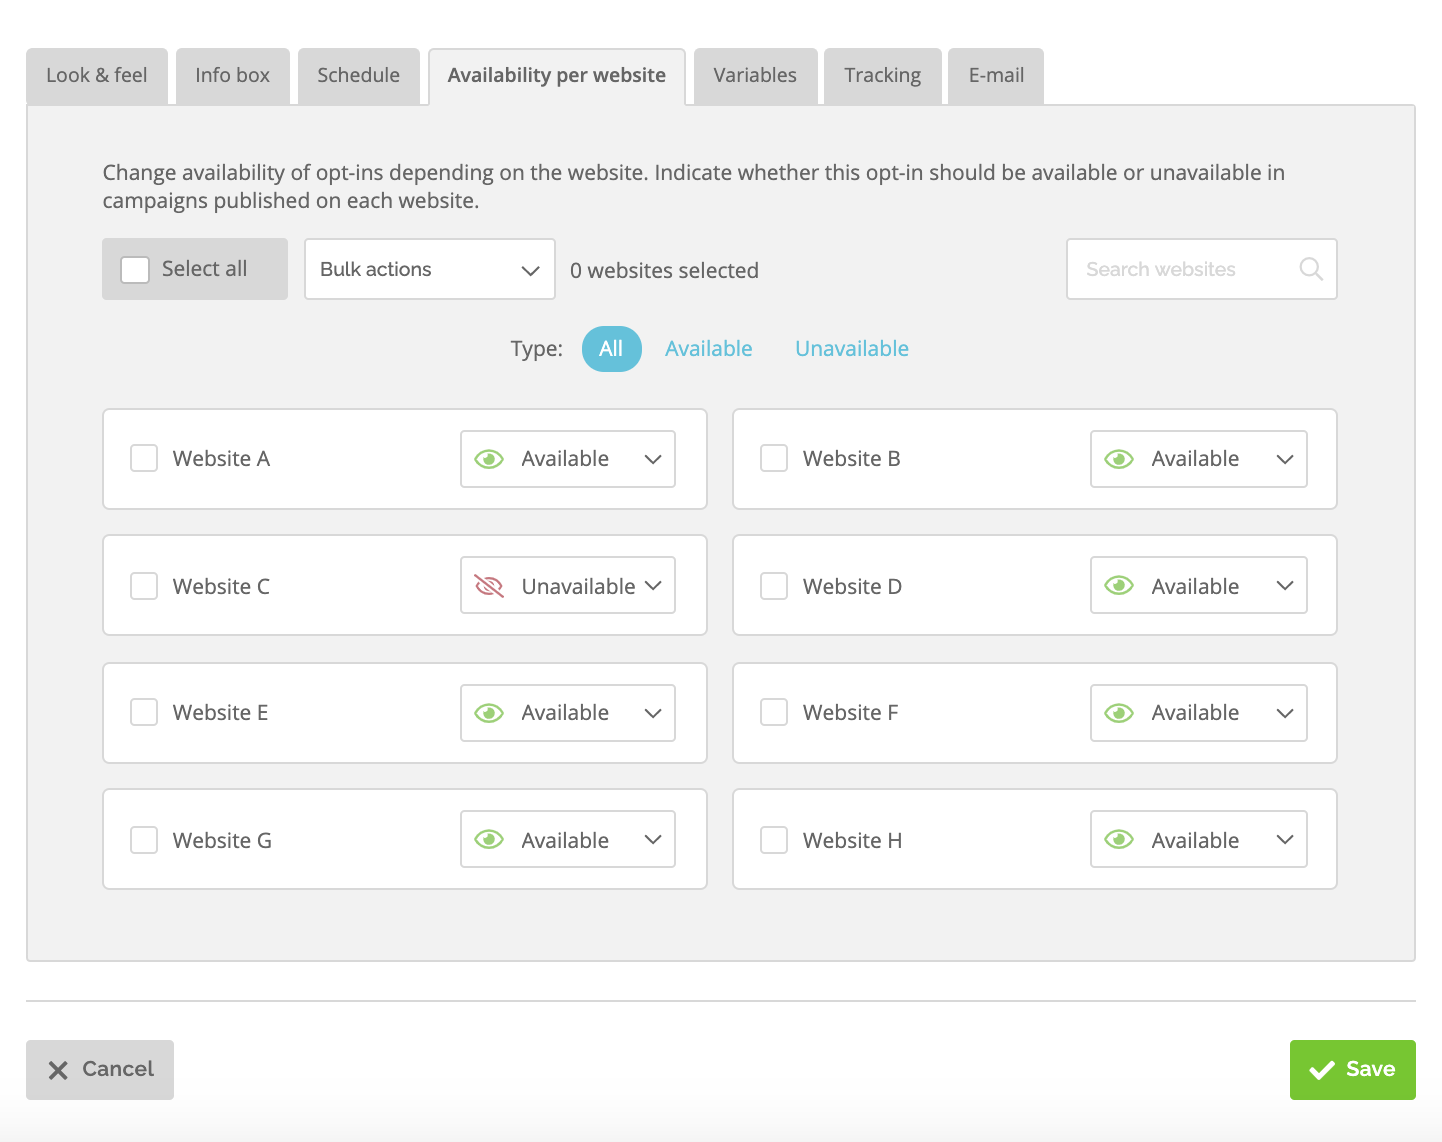This screenshot has height=1142, width=1442.
Task: Check the Website A checkbox
Action: (144, 458)
